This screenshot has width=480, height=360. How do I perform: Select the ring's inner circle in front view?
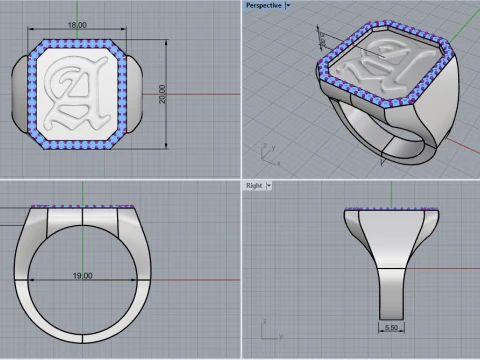(x=82, y=279)
